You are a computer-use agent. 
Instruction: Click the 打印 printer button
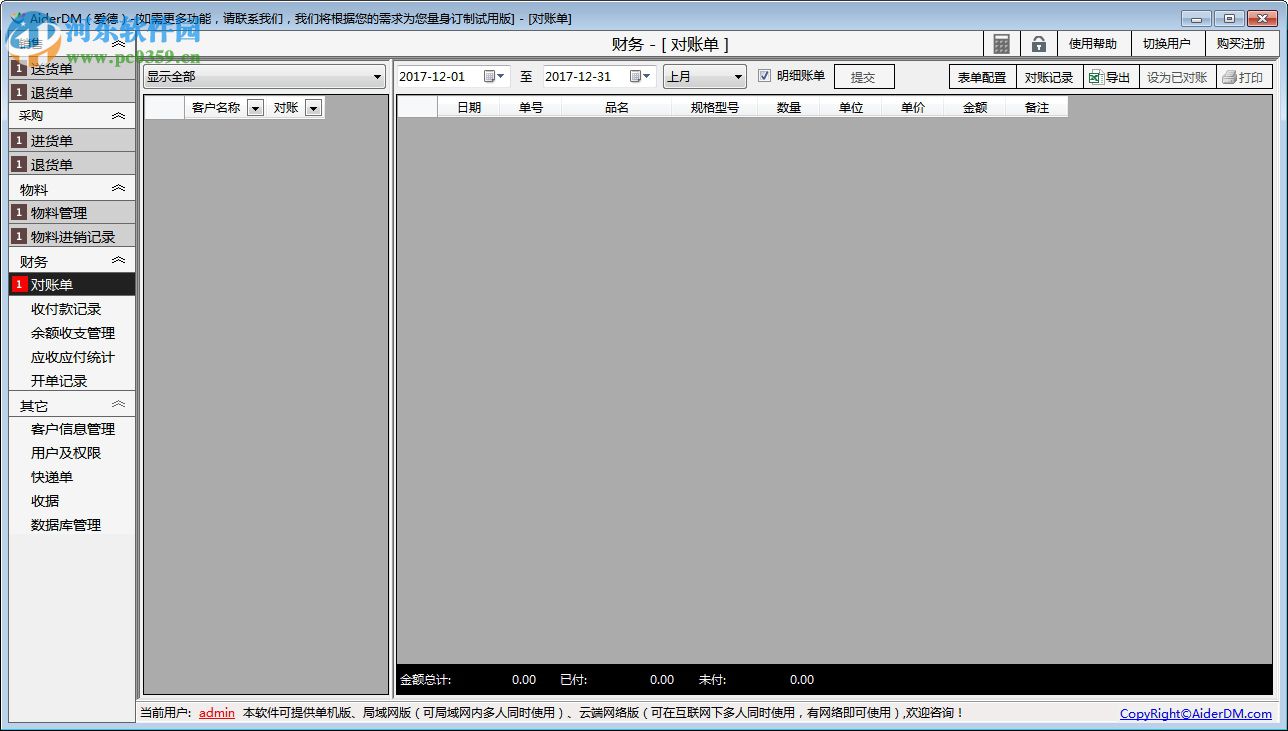(x=1244, y=77)
